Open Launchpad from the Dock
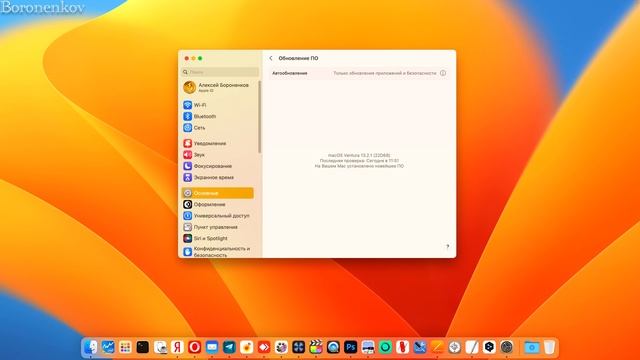Image resolution: width=640 pixels, height=360 pixels. click(x=125, y=347)
